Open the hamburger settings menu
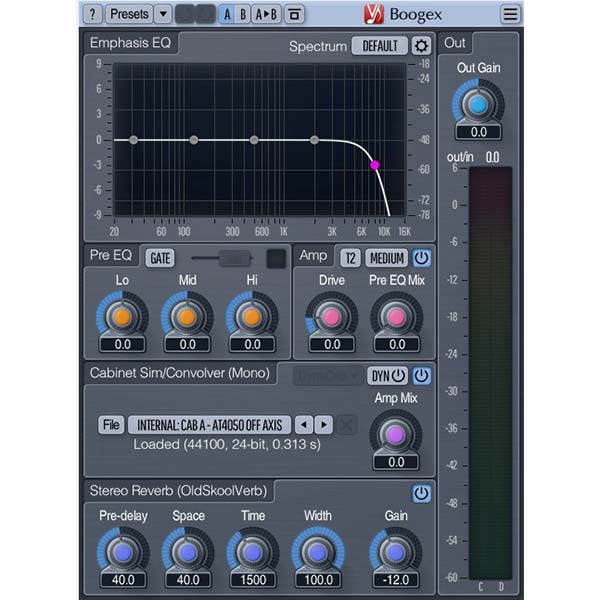Viewport: 600px width, 600px height. pos(510,15)
